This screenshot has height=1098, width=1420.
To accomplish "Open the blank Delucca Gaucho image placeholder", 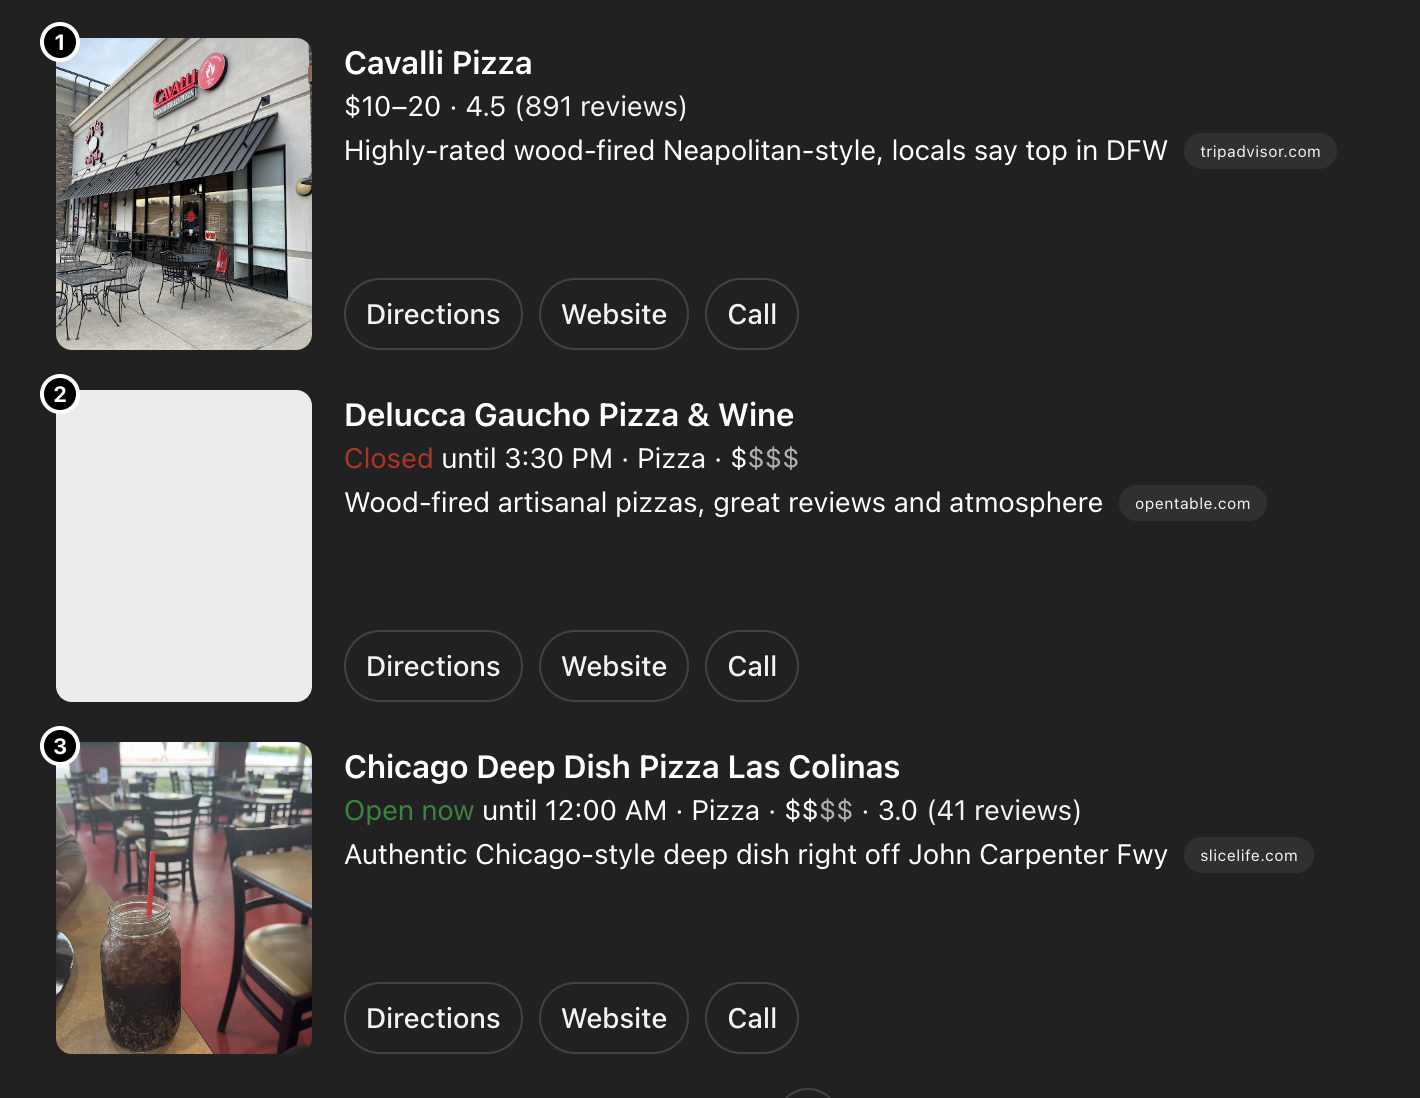I will [x=184, y=546].
